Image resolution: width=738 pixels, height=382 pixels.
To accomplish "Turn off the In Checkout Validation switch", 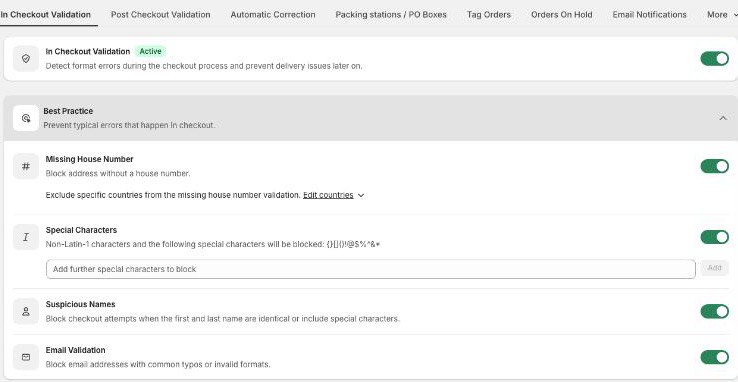I will 714,59.
